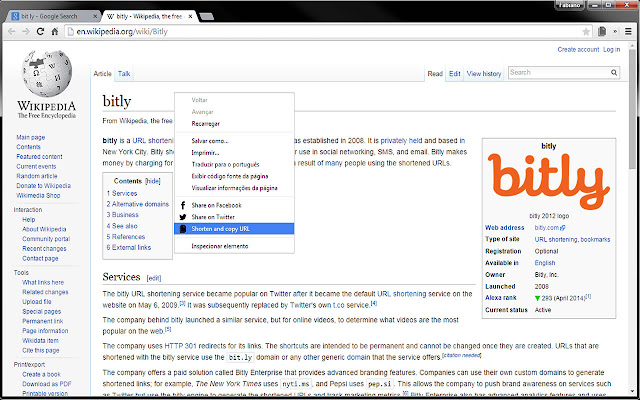Go to the browser home icon
Screen dimensions: 640x400
point(54,31)
